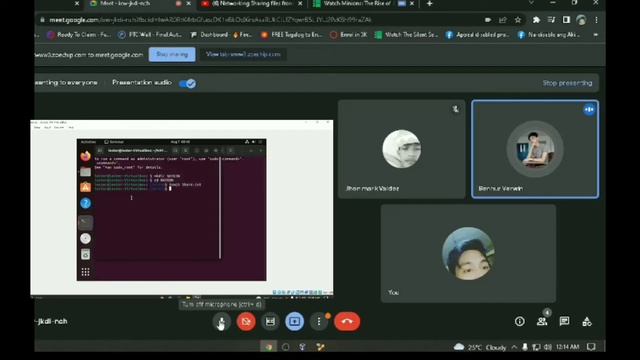The image size is (640, 360).
Task: Expand the bookmarks overflow chevron
Action: (x=596, y=35)
